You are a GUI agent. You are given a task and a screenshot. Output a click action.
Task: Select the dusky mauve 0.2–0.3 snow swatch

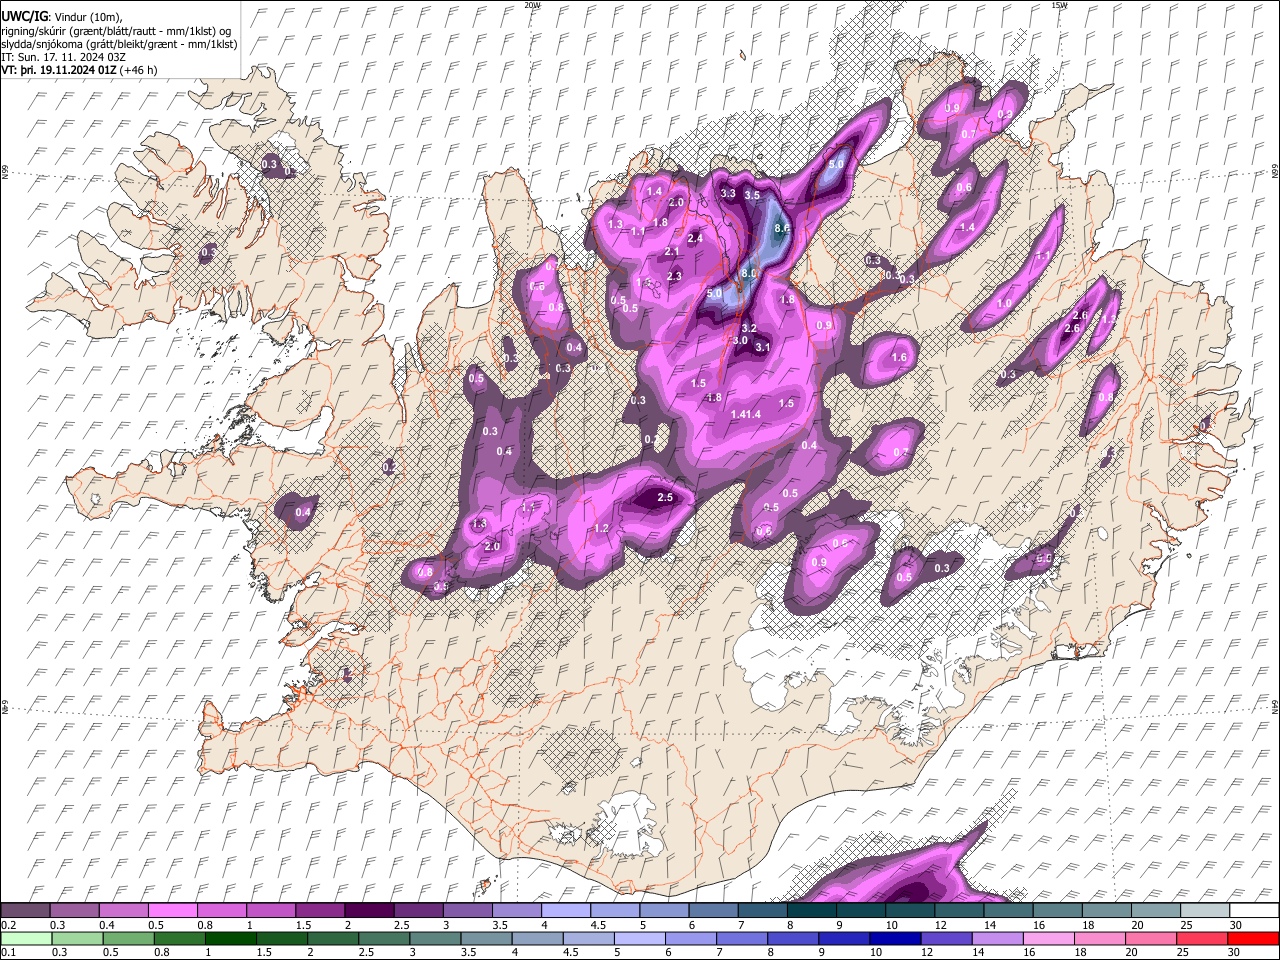[x=25, y=910]
